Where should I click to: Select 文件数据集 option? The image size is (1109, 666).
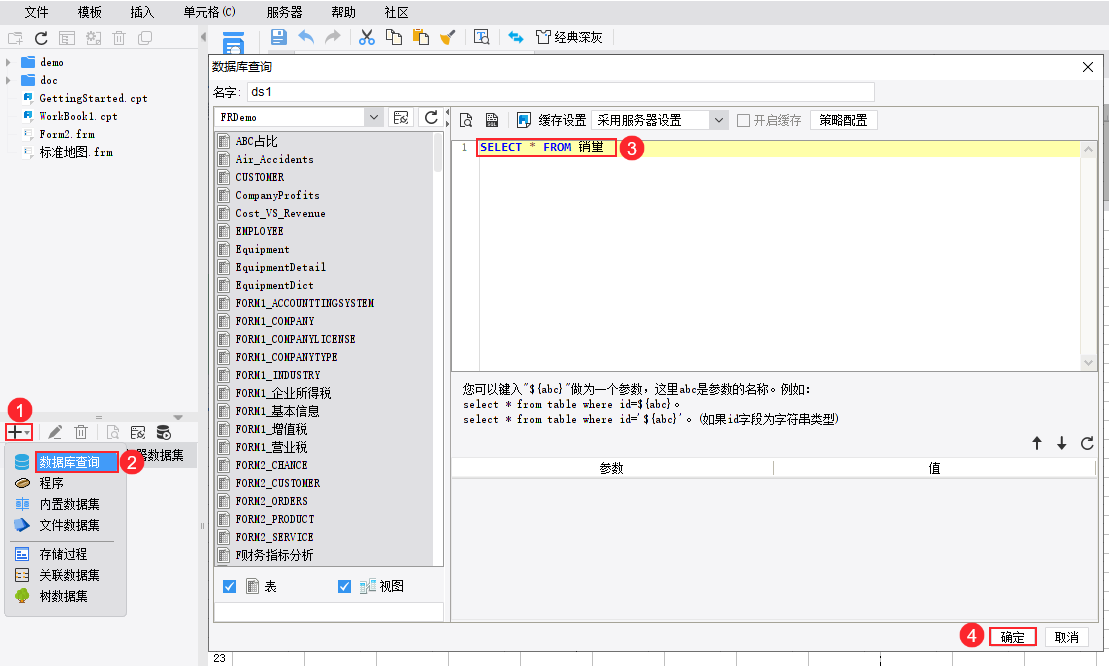69,525
